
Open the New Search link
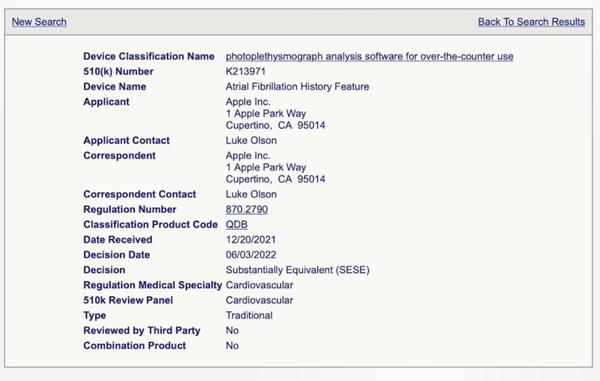pyautogui.click(x=39, y=22)
